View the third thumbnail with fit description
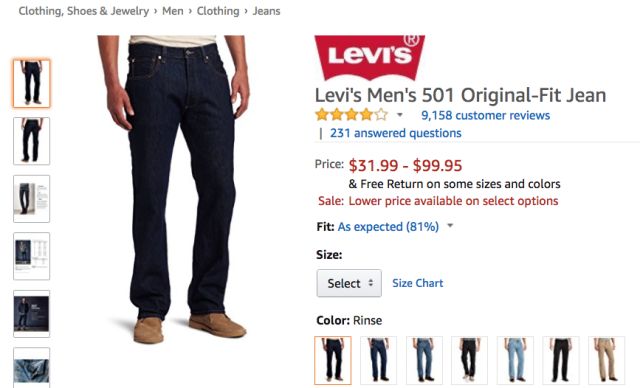This screenshot has width=640, height=388. point(31,199)
